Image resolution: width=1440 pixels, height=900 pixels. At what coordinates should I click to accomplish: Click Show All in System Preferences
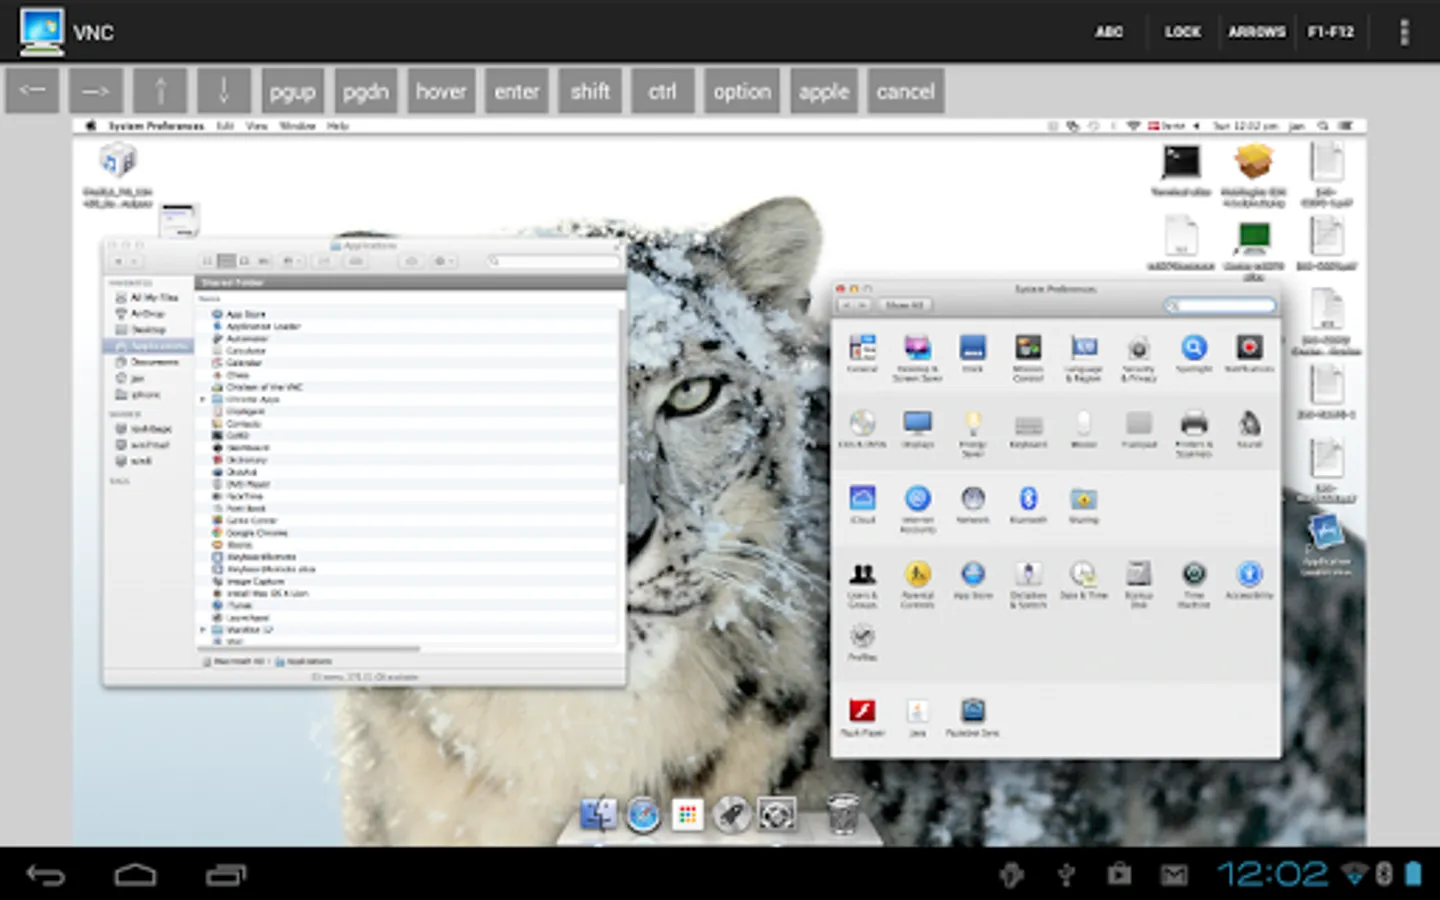pyautogui.click(x=904, y=305)
